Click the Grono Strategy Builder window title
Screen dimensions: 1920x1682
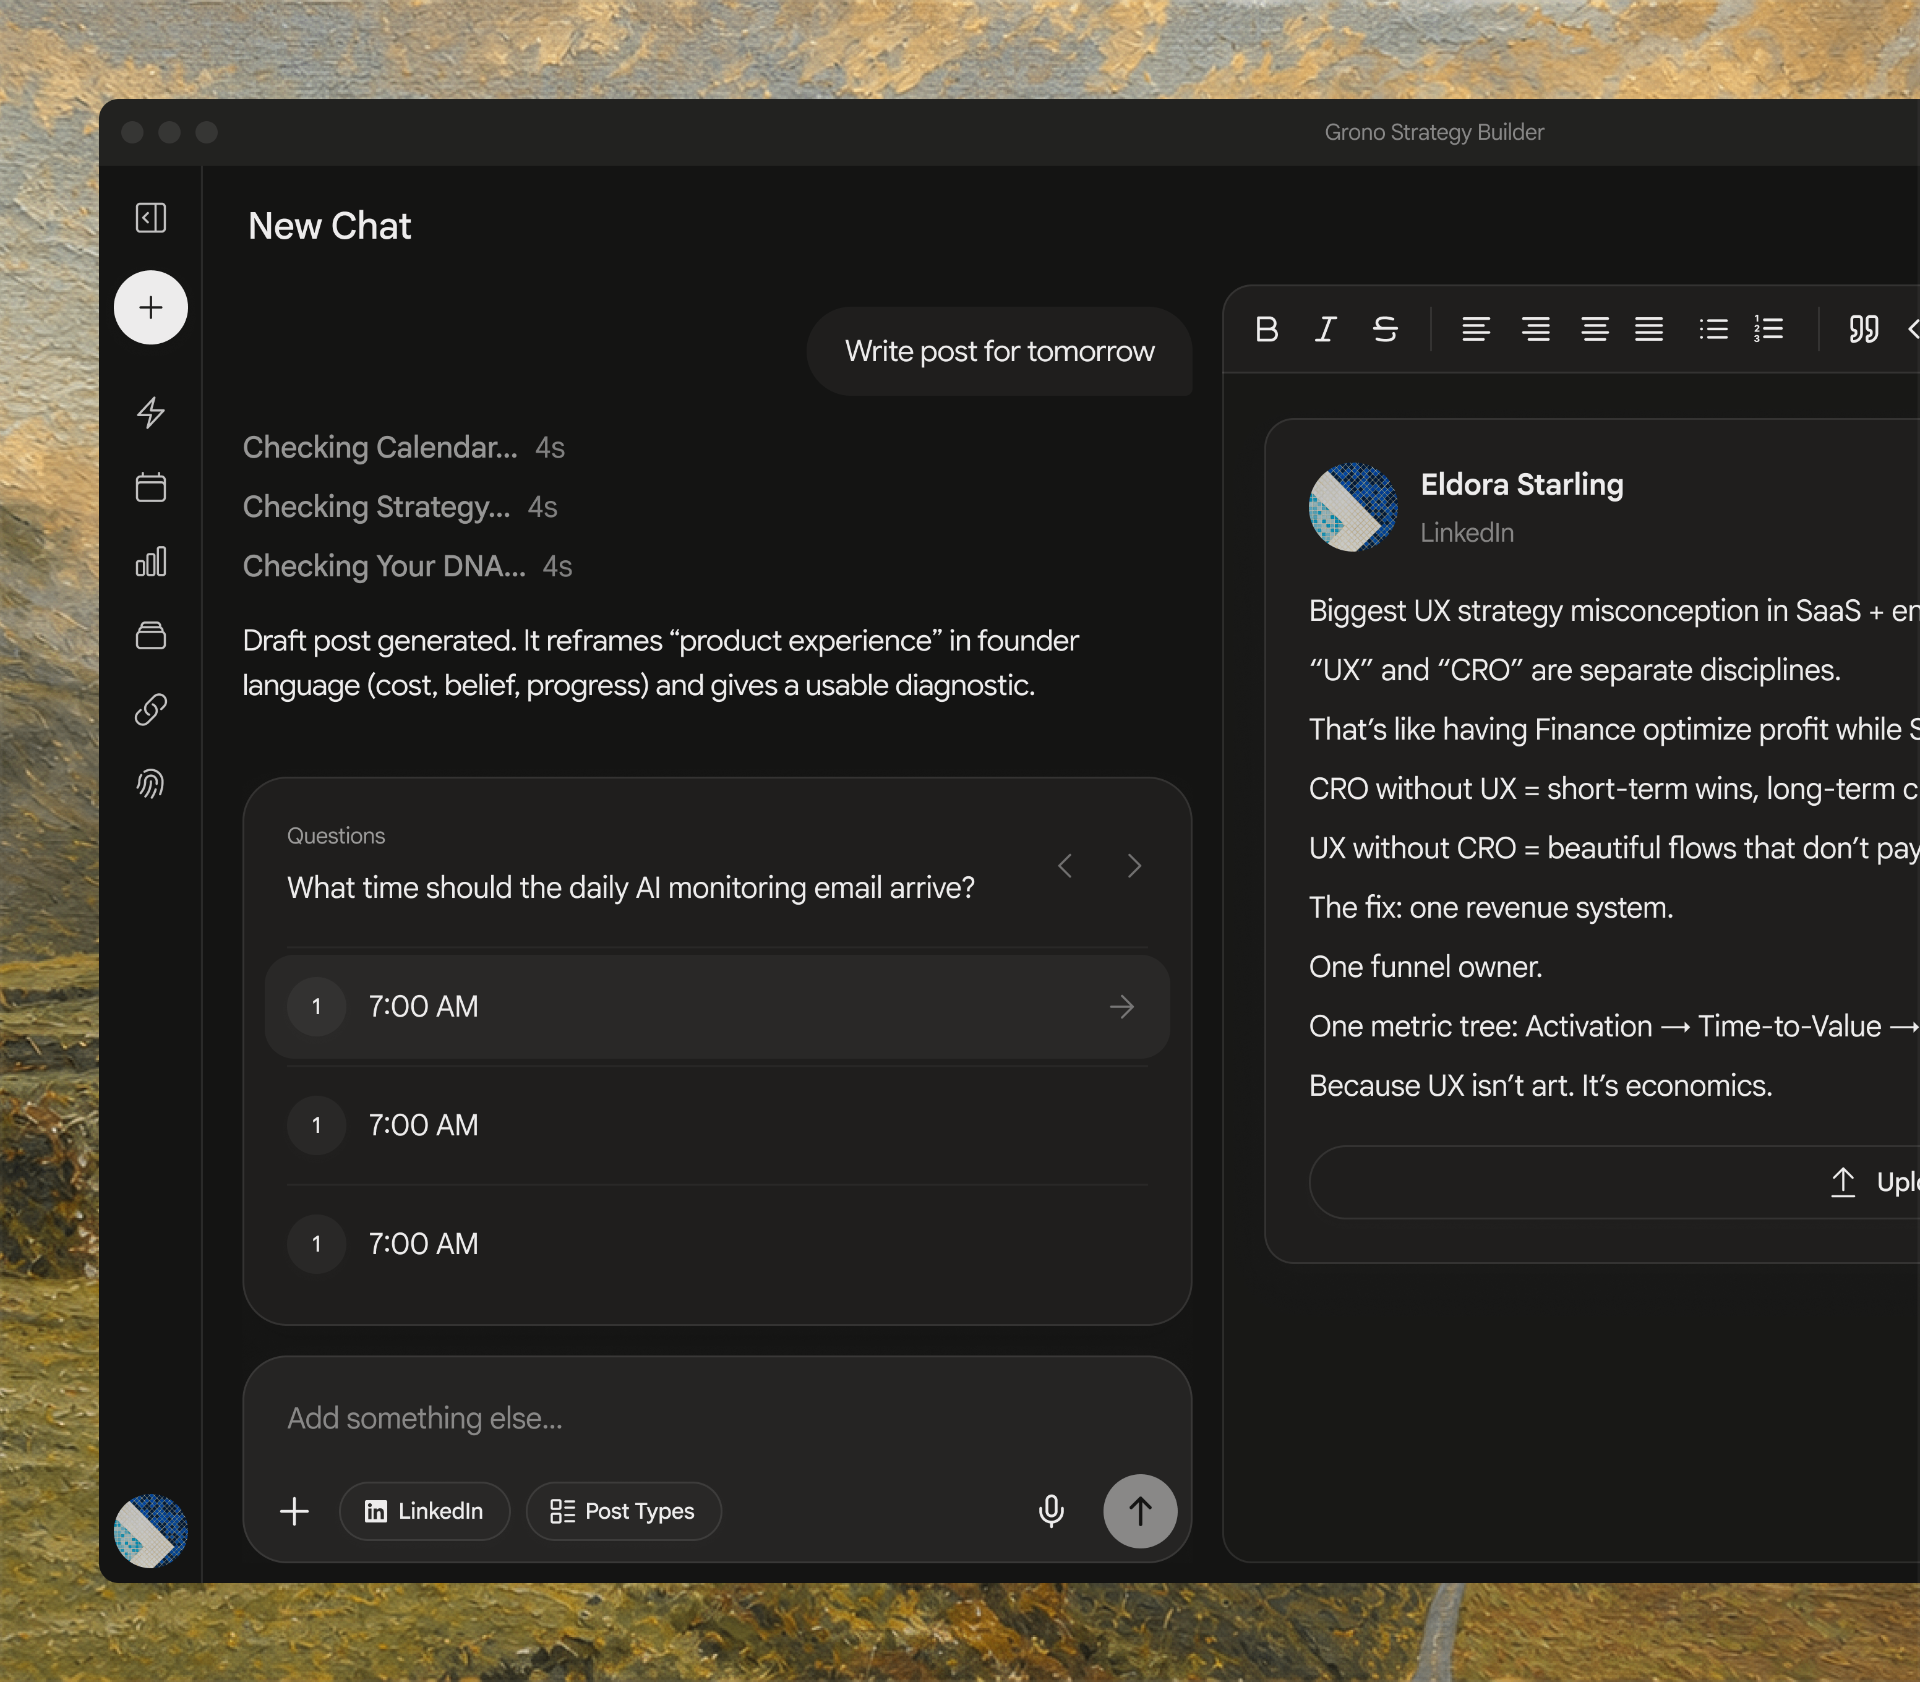tap(1434, 132)
